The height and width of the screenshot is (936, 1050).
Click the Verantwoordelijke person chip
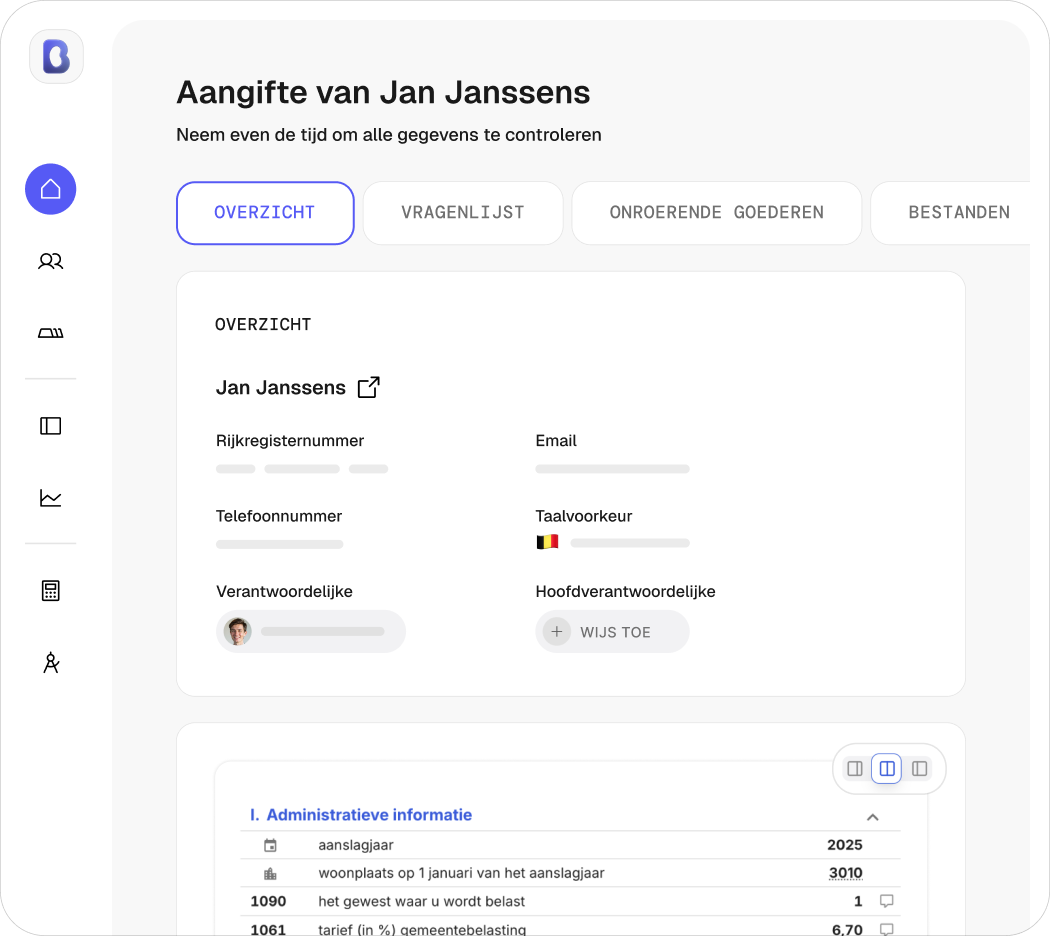pos(311,631)
